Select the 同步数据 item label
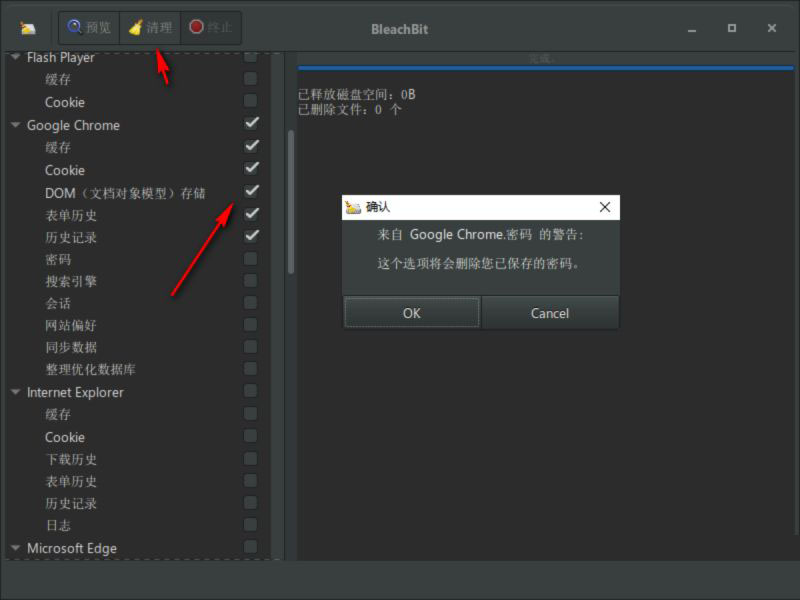 (71, 347)
